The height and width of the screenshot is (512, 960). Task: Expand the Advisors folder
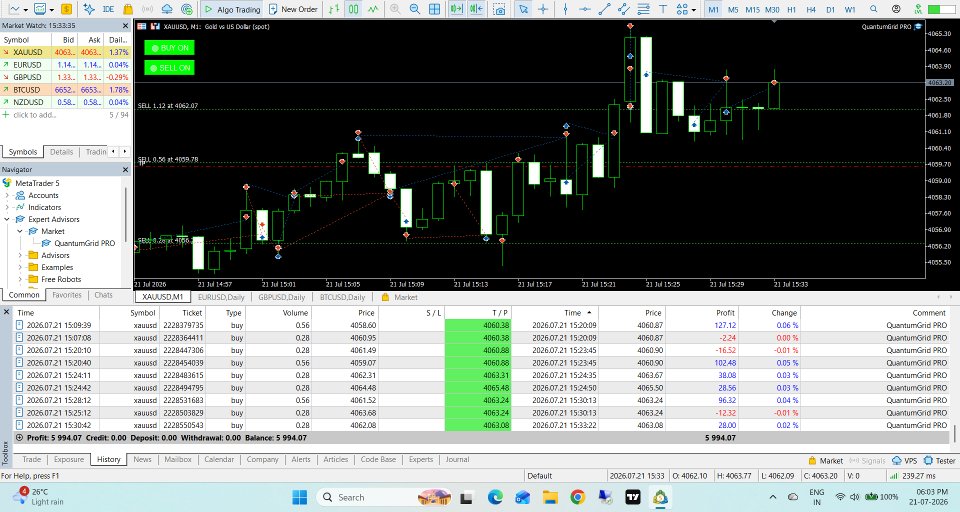tap(20, 255)
